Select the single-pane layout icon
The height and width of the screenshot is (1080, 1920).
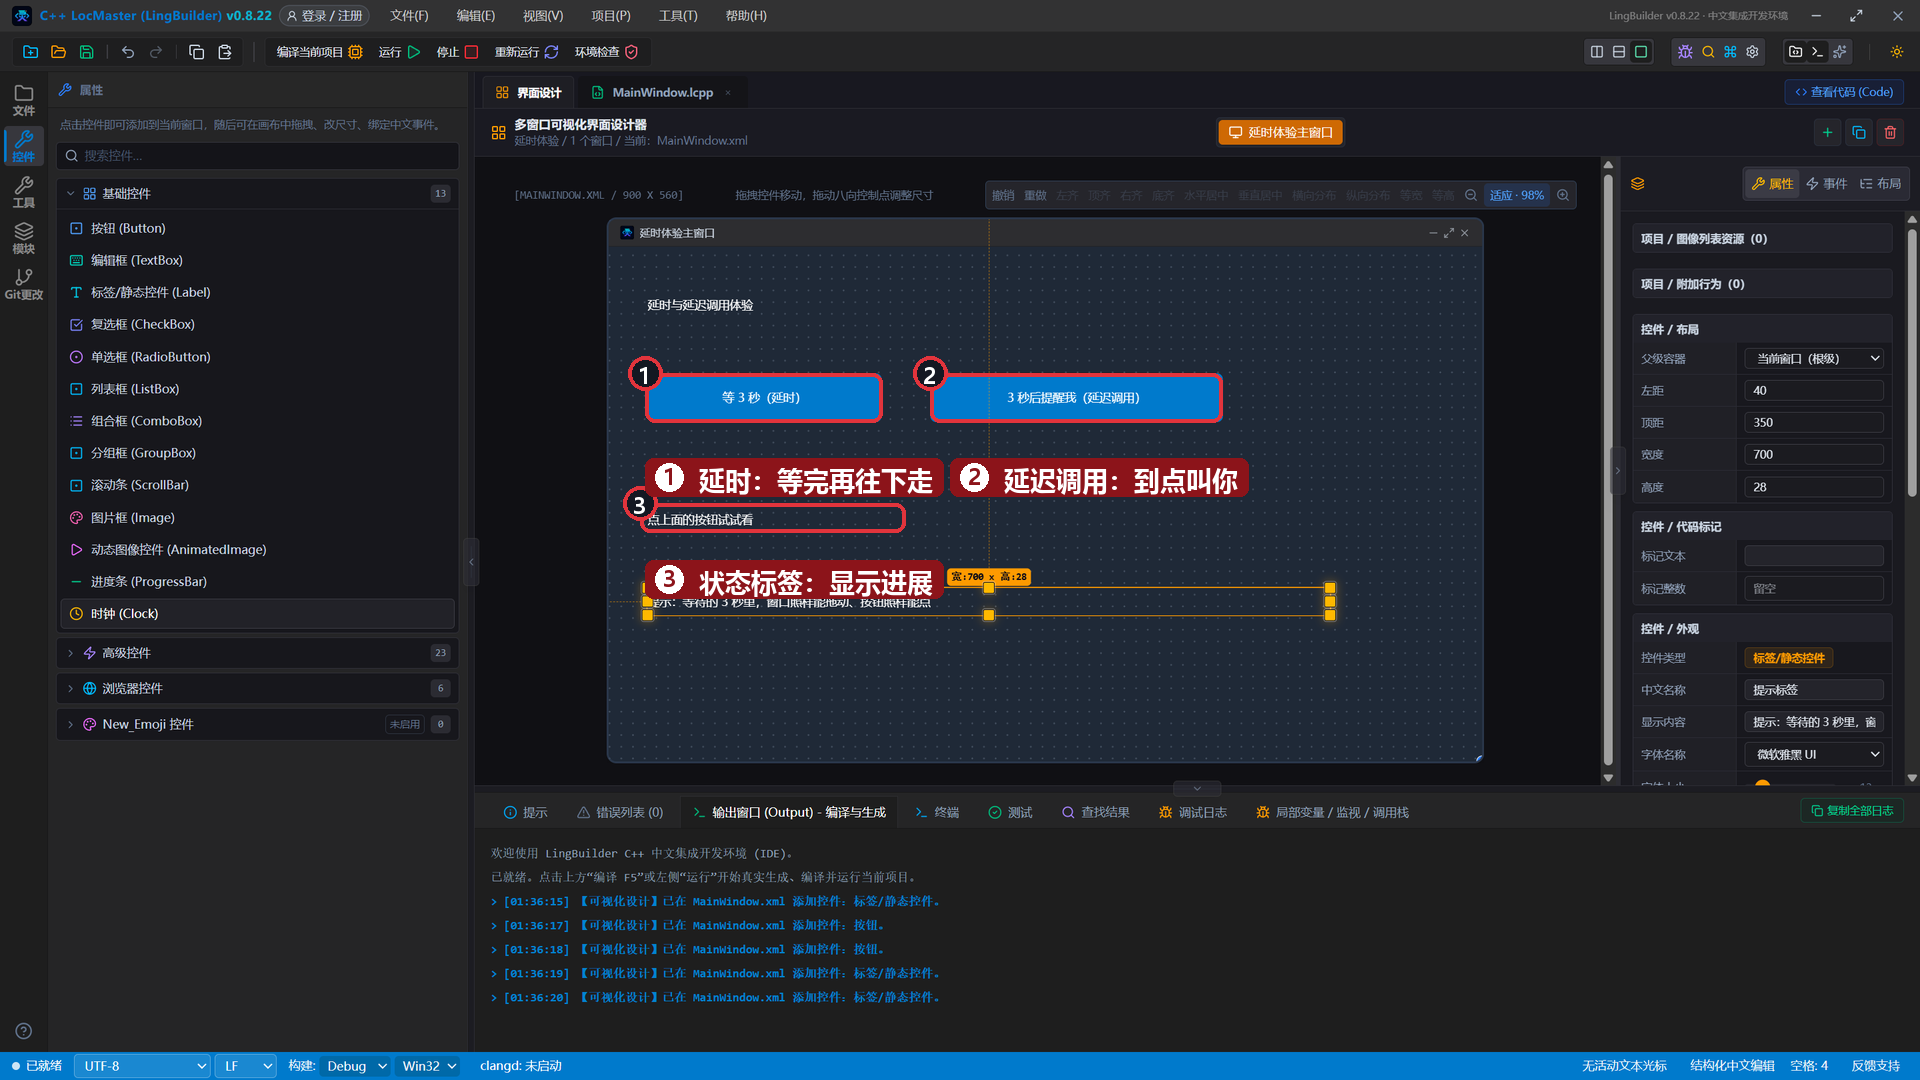[1641, 52]
